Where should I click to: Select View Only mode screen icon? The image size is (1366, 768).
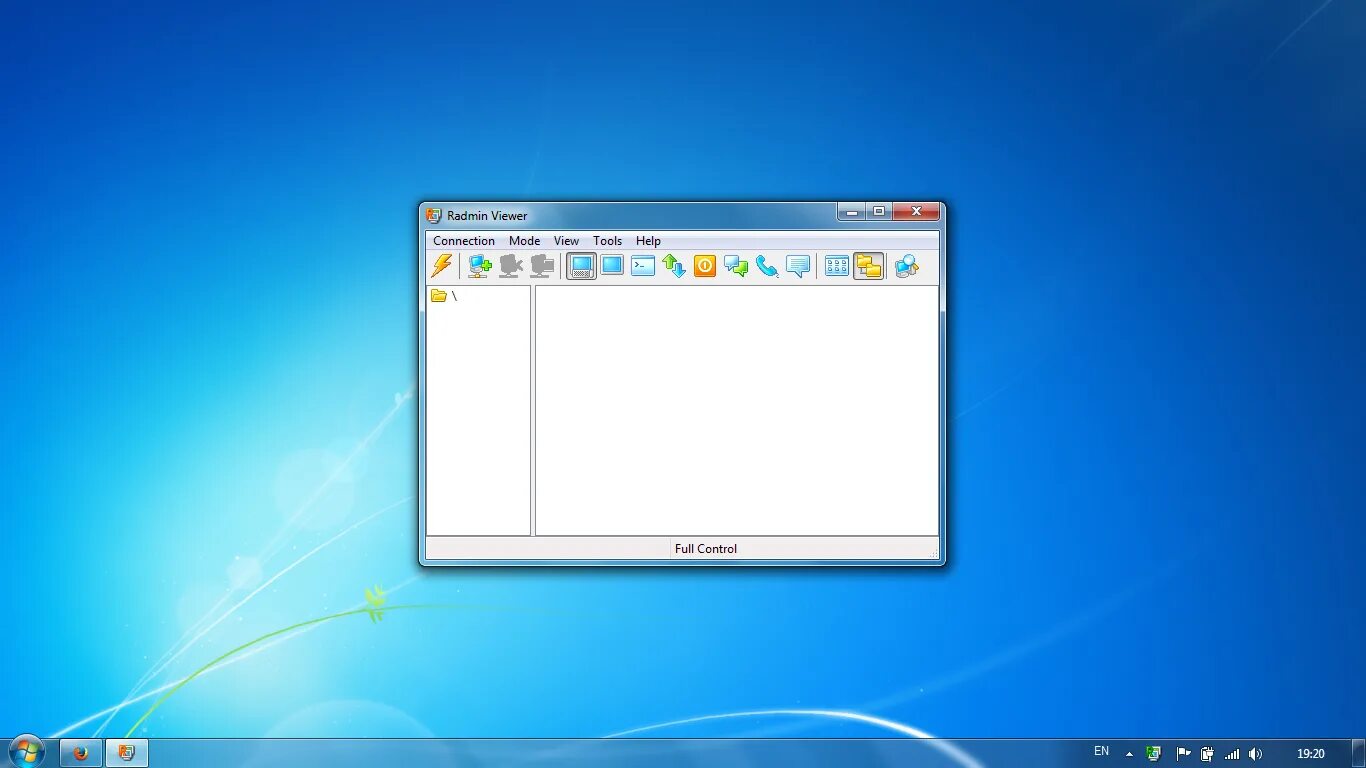click(x=612, y=266)
